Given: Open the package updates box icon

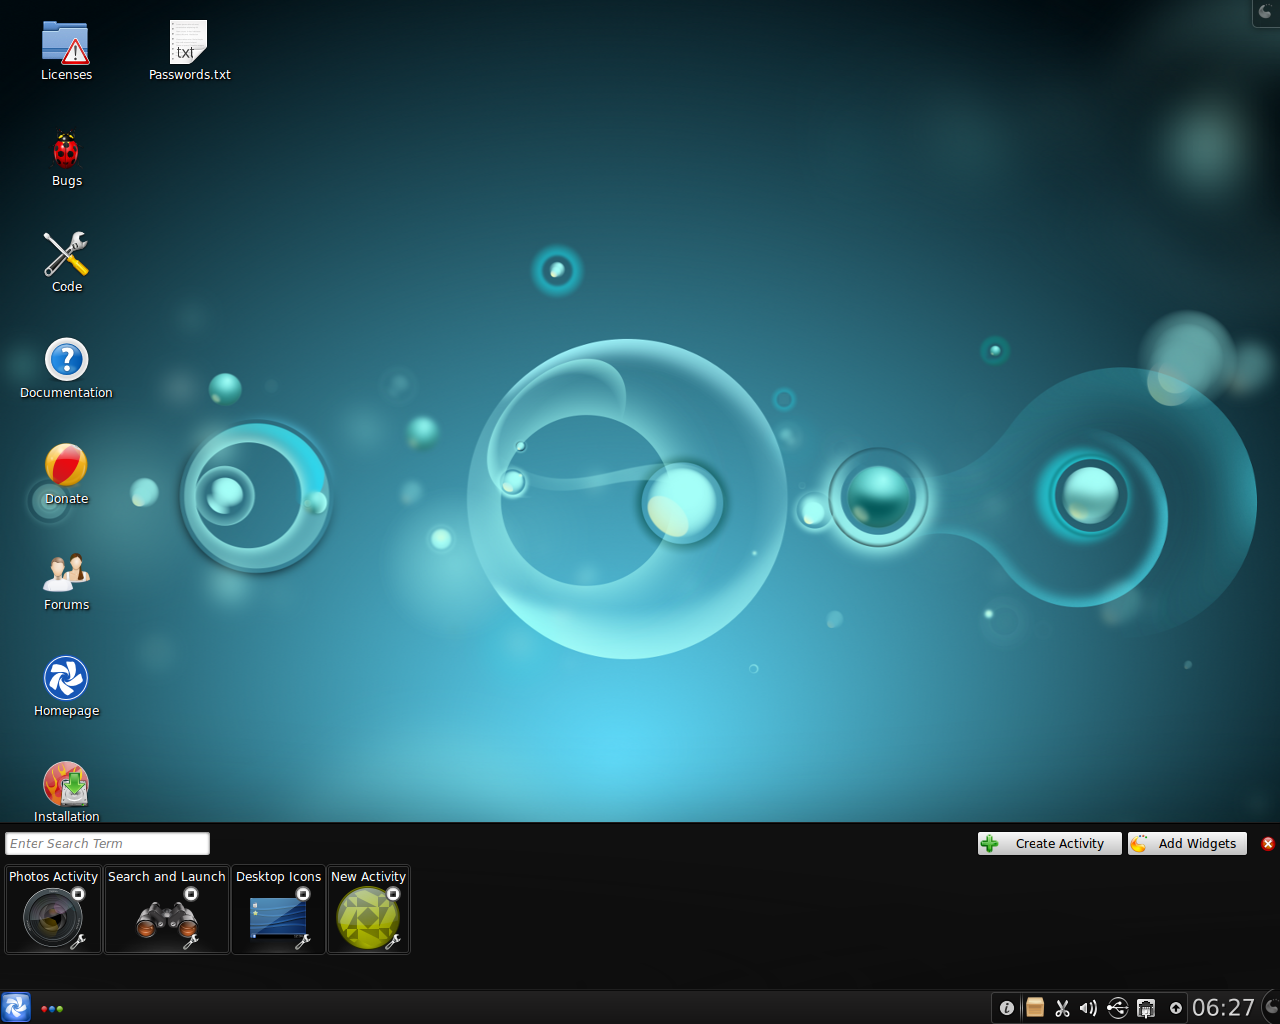Looking at the screenshot, I should (1035, 1007).
